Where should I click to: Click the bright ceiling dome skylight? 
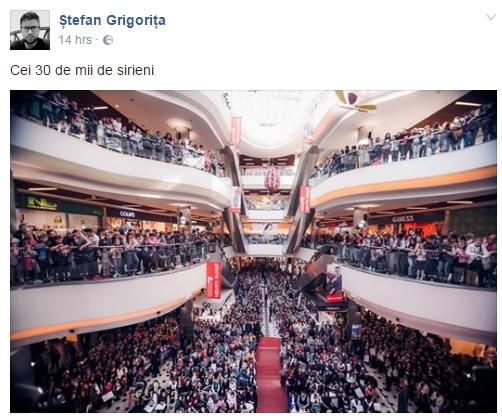pos(270,115)
